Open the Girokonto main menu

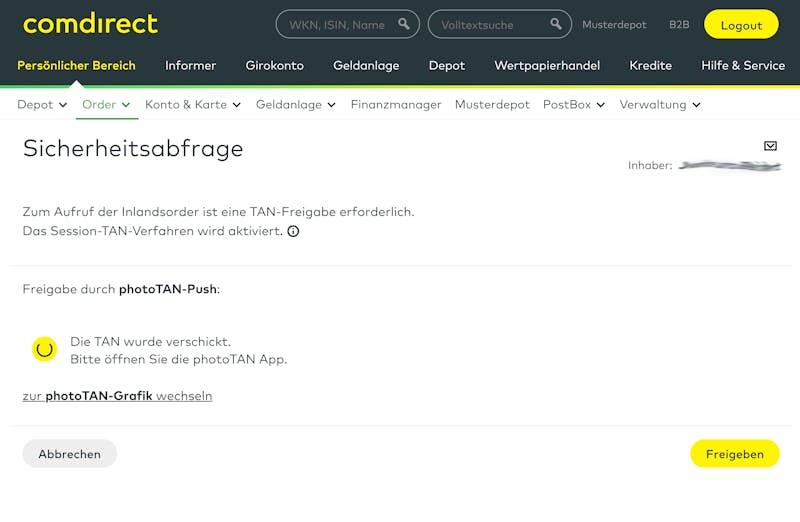[x=274, y=65]
